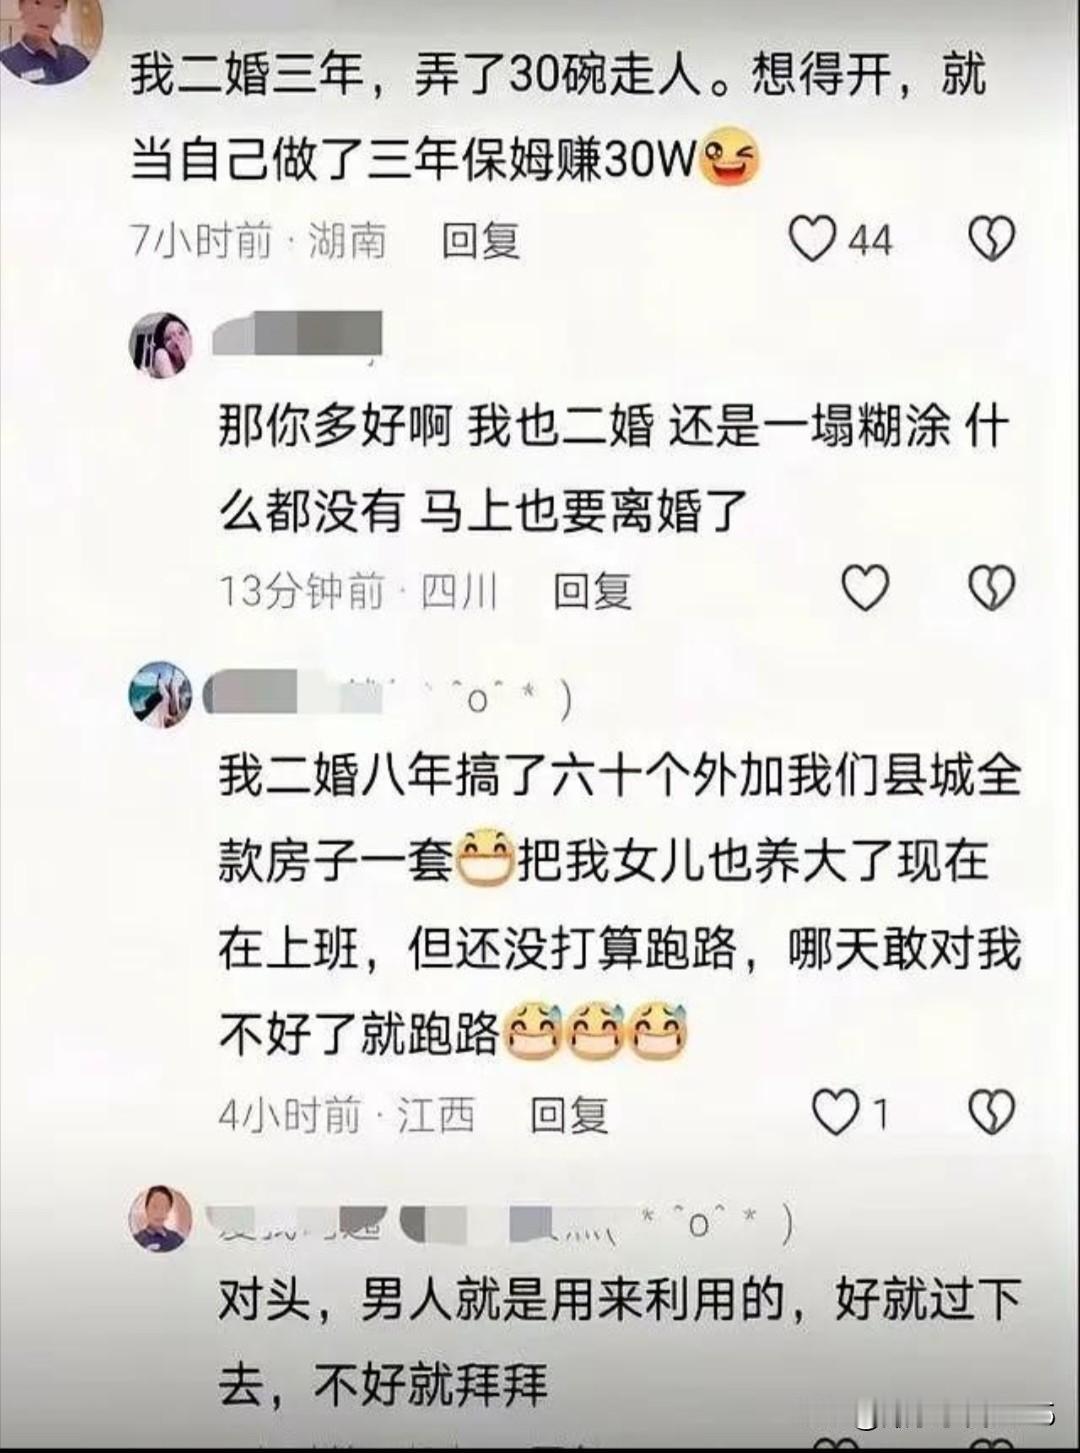Open username above the '对头' comment
1080x1453 pixels.
tap(501, 1224)
